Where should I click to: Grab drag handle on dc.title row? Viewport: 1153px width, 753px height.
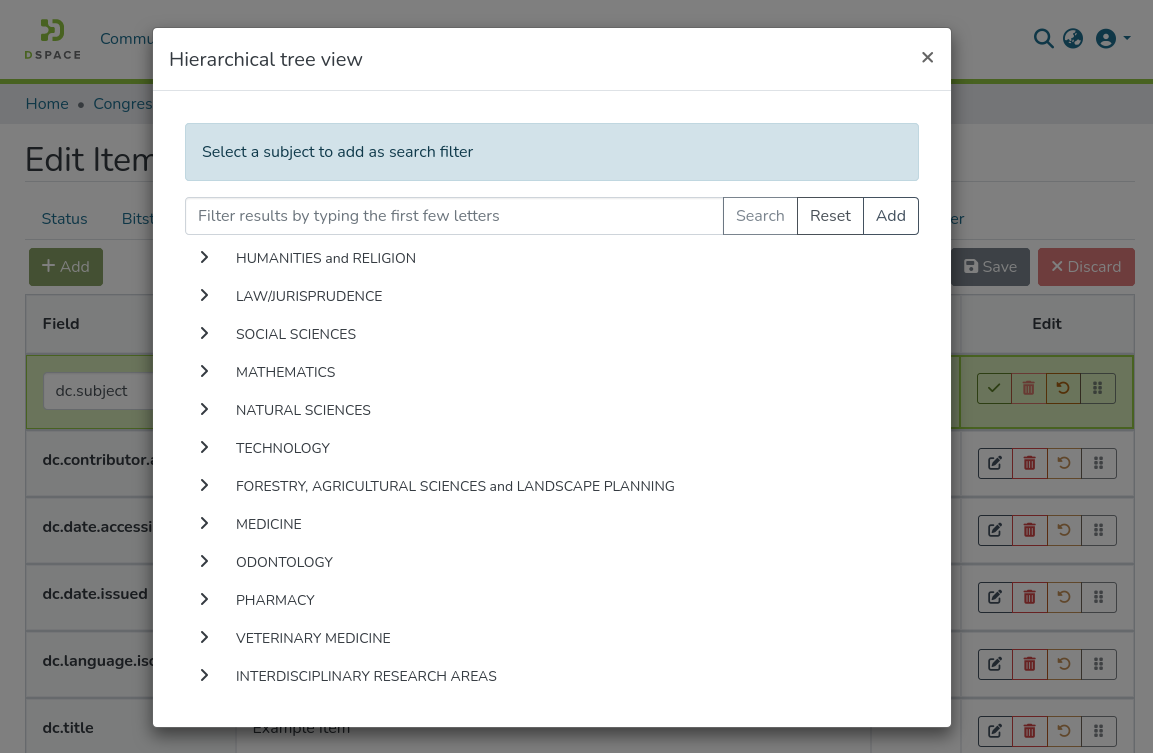[1098, 731]
